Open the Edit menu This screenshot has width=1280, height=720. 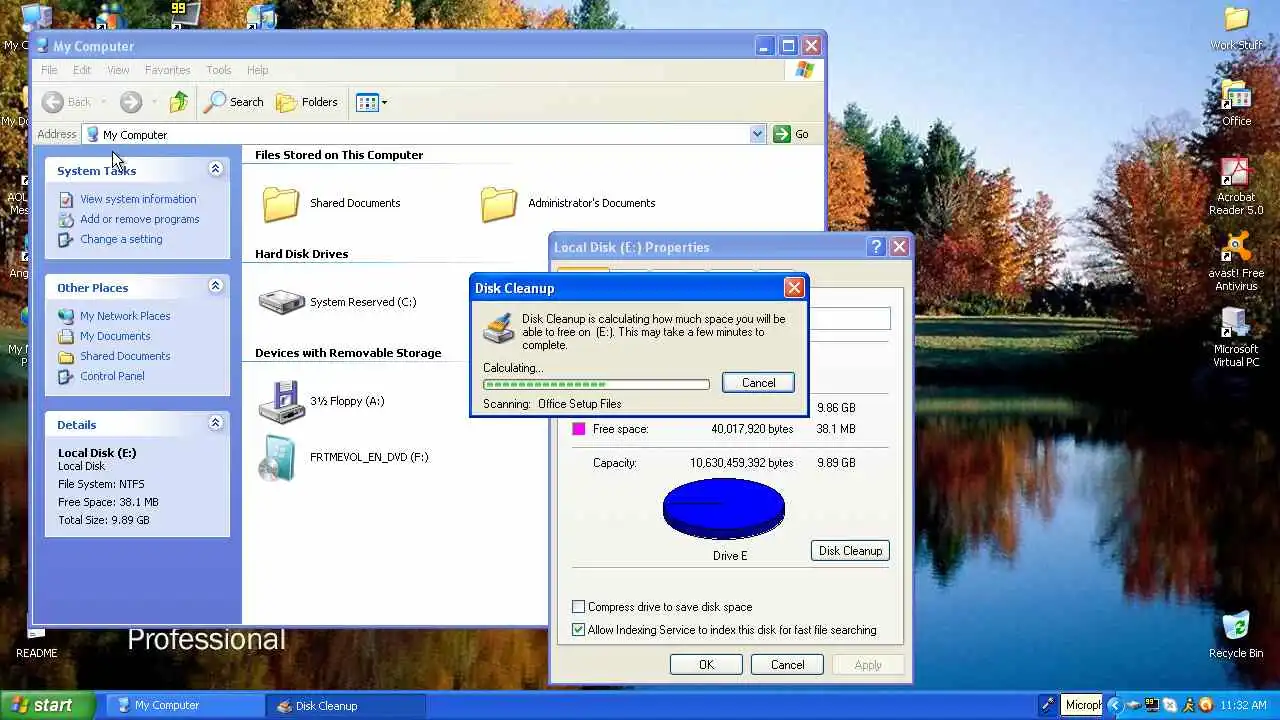click(x=82, y=70)
